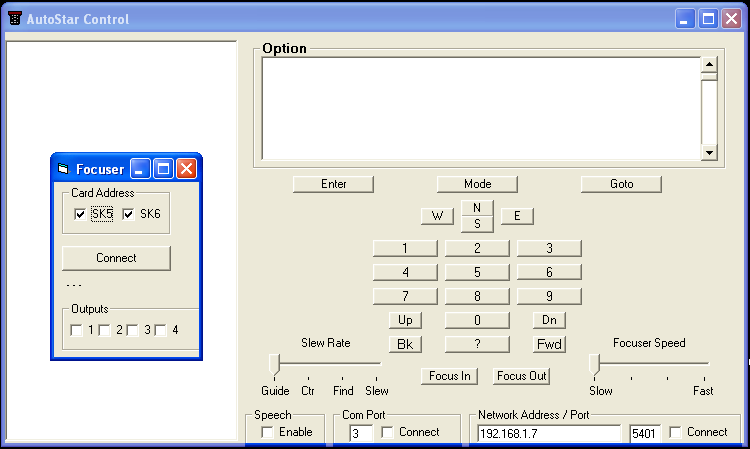Click inside the Option text area
The height and width of the screenshot is (449, 750).
(481, 109)
